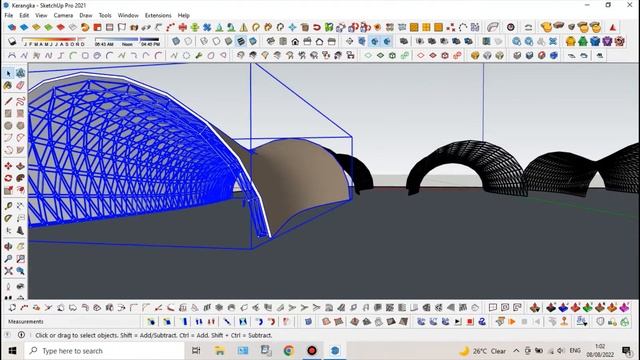Click the Zoom Extents tool
The image size is (640, 360).
click(x=9, y=271)
